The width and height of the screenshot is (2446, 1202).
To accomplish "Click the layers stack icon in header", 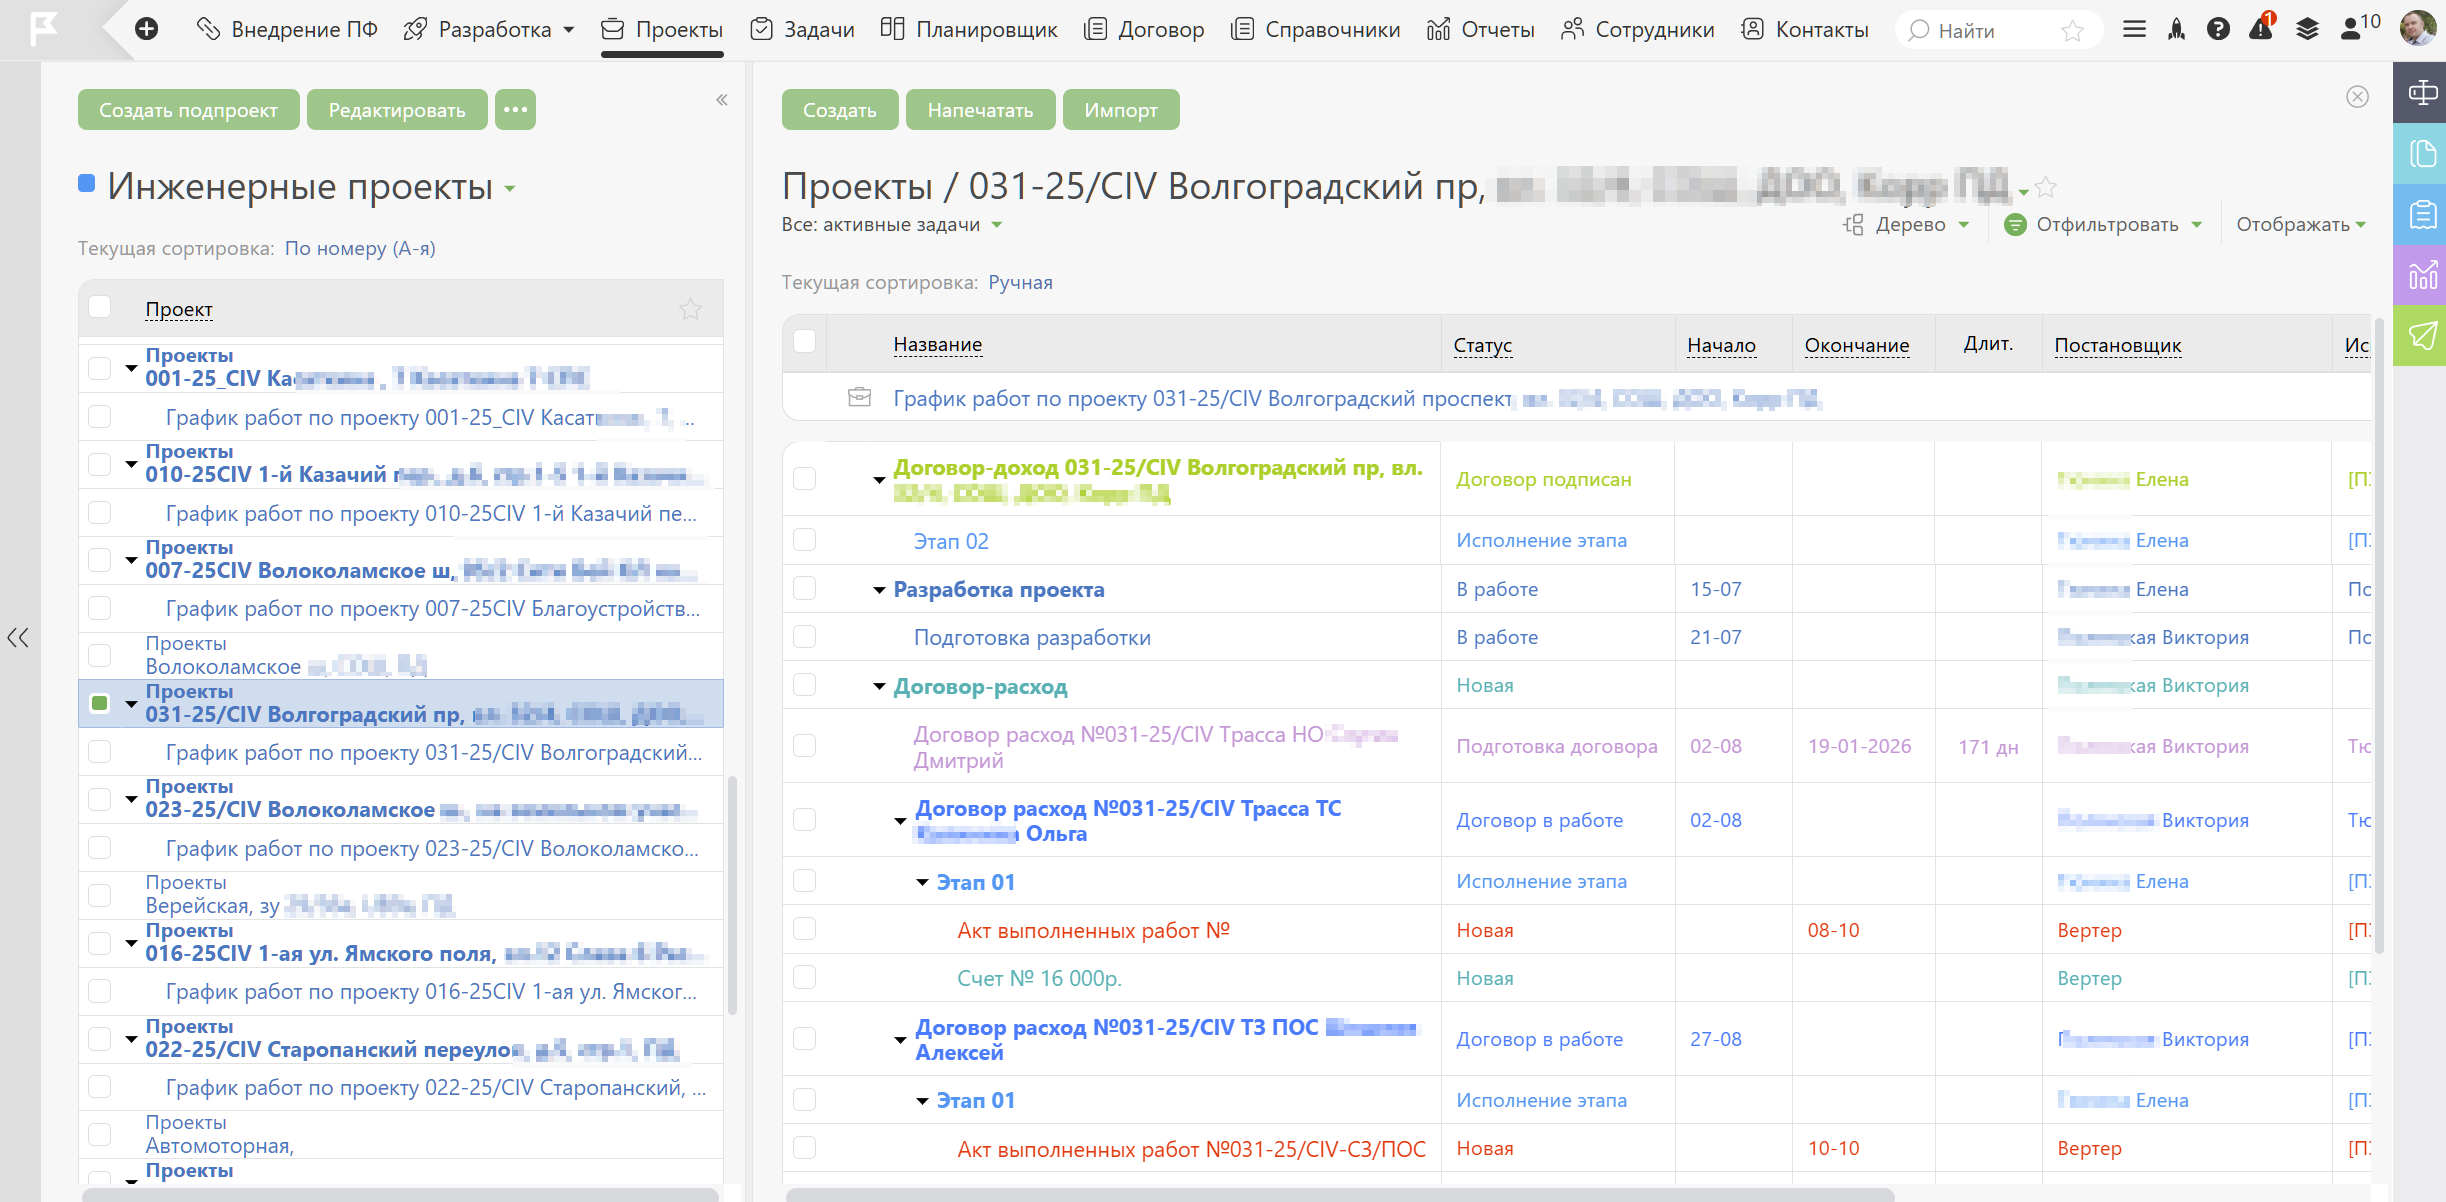I will click(2307, 29).
